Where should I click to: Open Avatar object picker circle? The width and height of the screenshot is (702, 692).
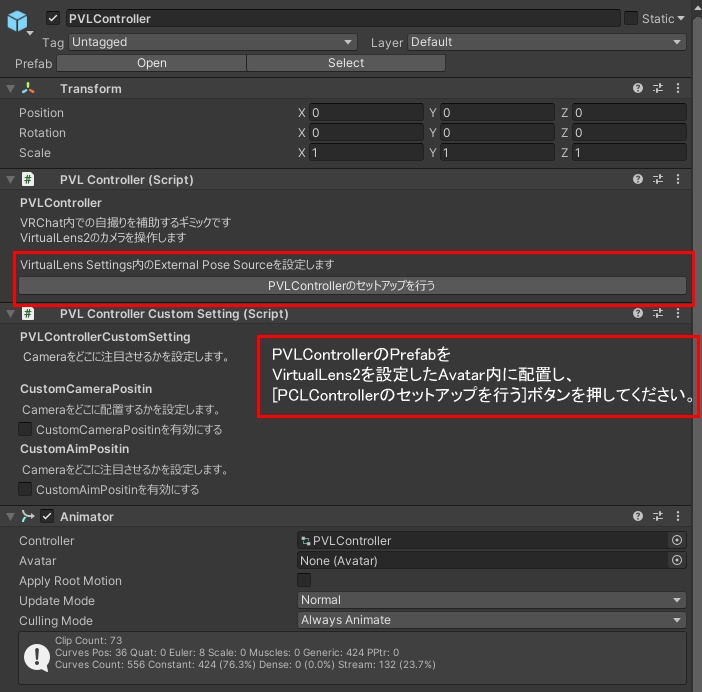pyautogui.click(x=677, y=560)
